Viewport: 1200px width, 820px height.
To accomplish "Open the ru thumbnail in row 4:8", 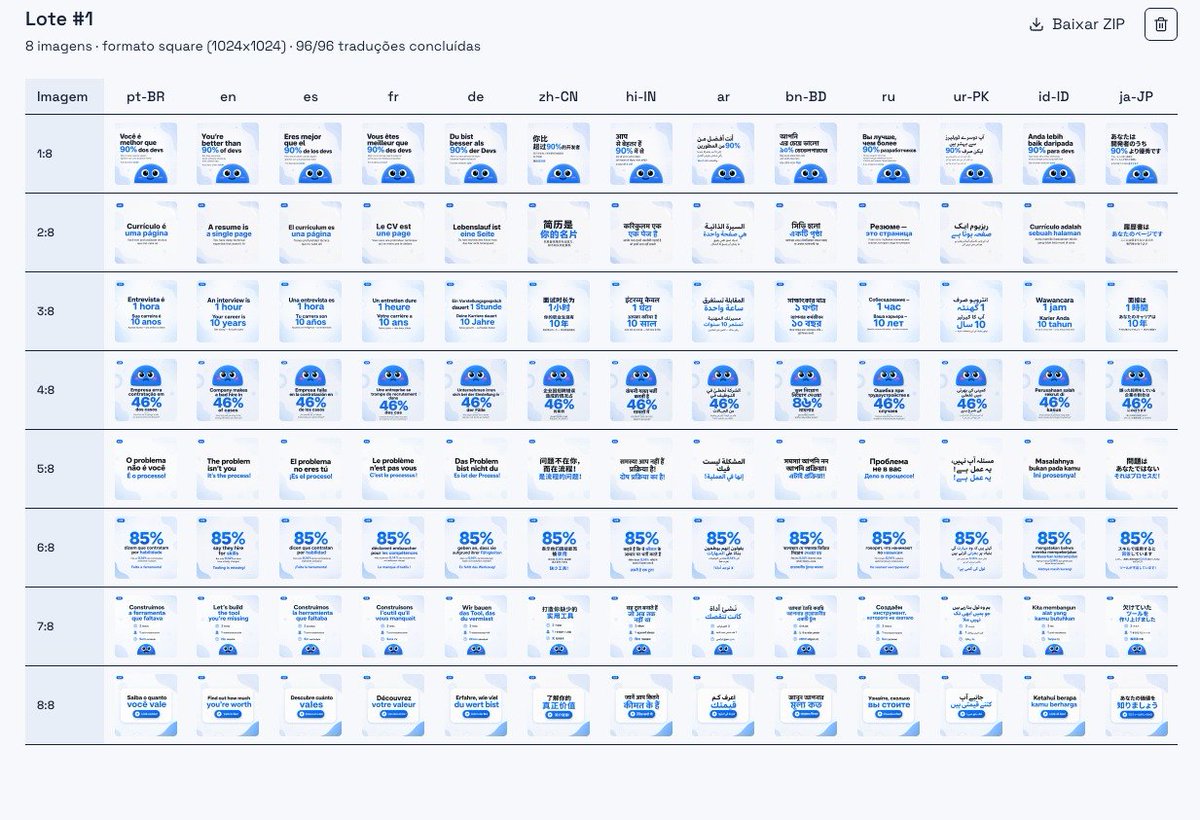I will pyautogui.click(x=889, y=390).
